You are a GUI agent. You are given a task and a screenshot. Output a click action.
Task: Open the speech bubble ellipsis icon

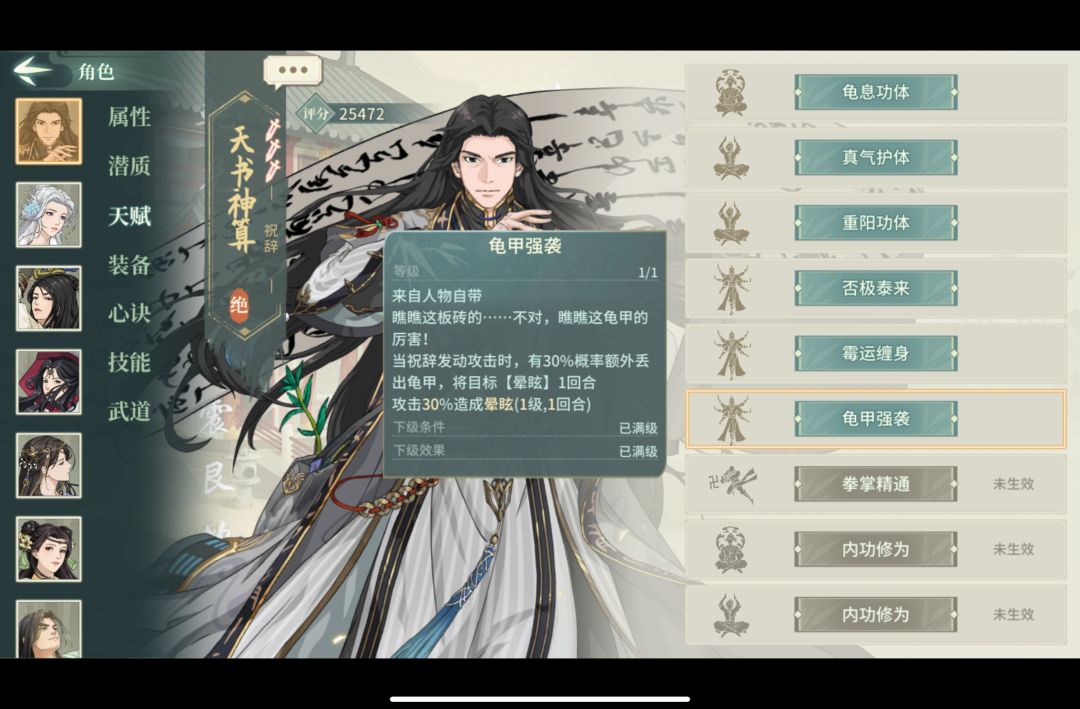293,71
